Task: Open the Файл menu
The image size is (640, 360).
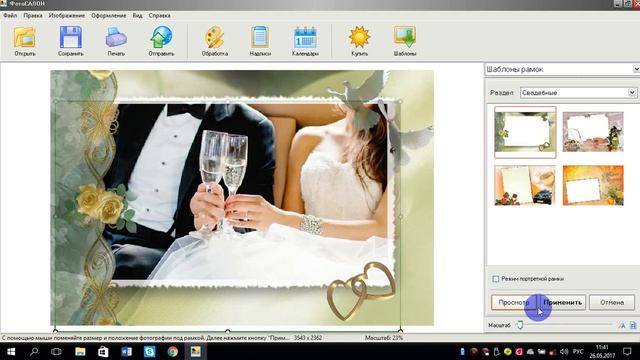Action: [10, 16]
